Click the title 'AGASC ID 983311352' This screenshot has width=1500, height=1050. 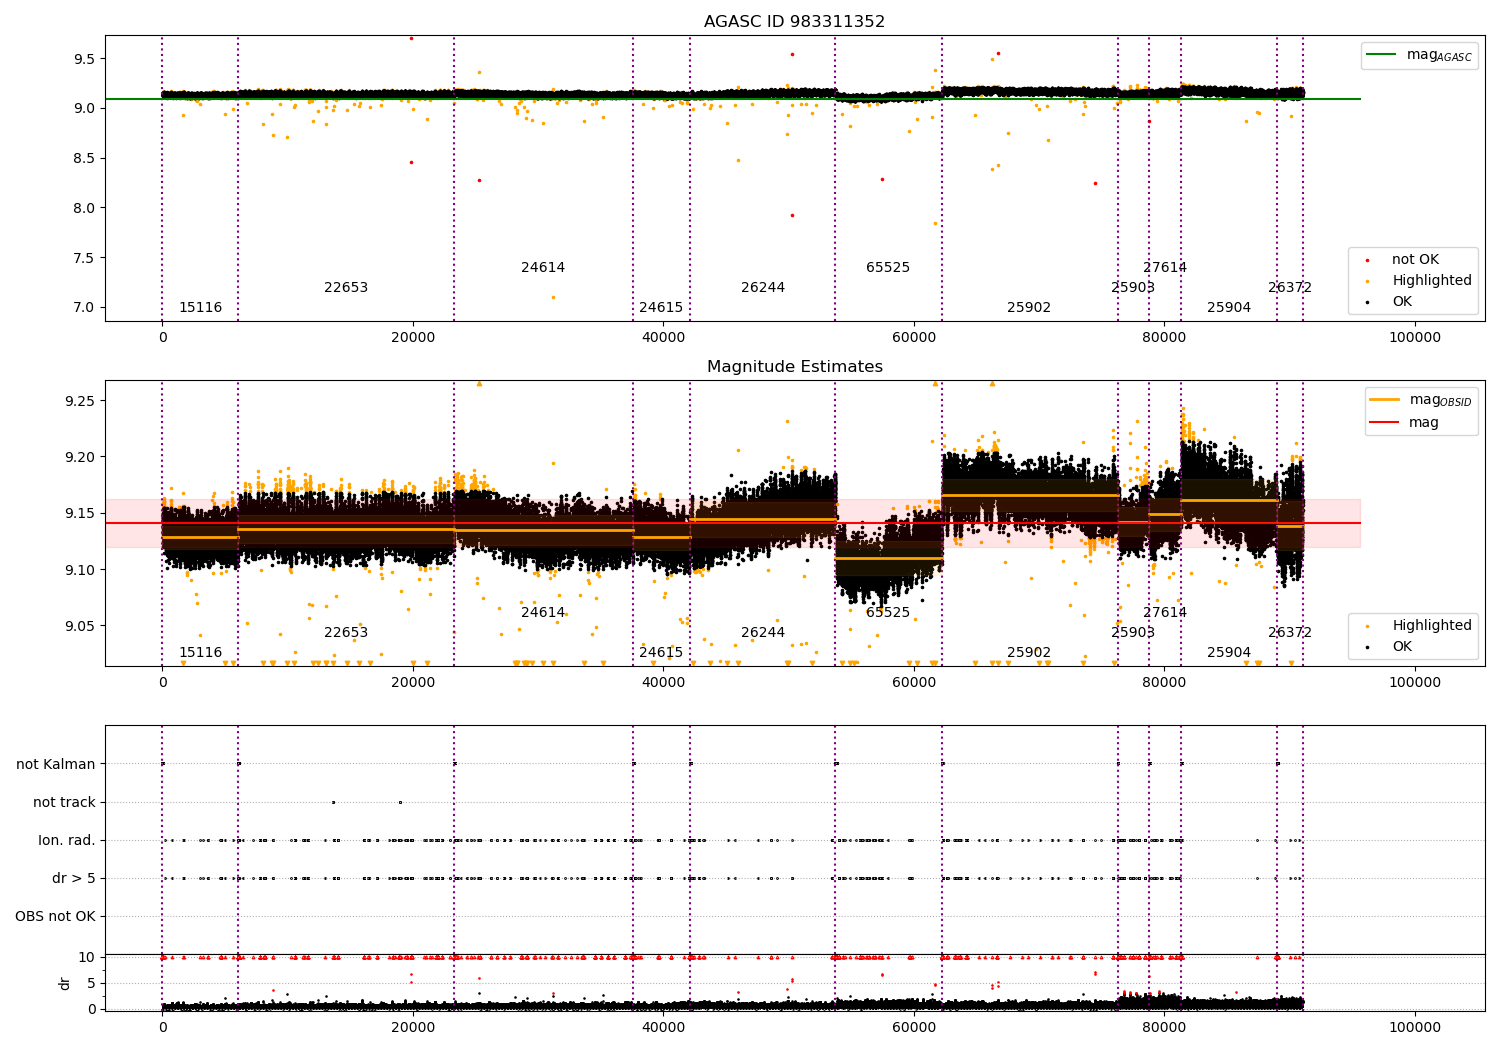pyautogui.click(x=794, y=22)
